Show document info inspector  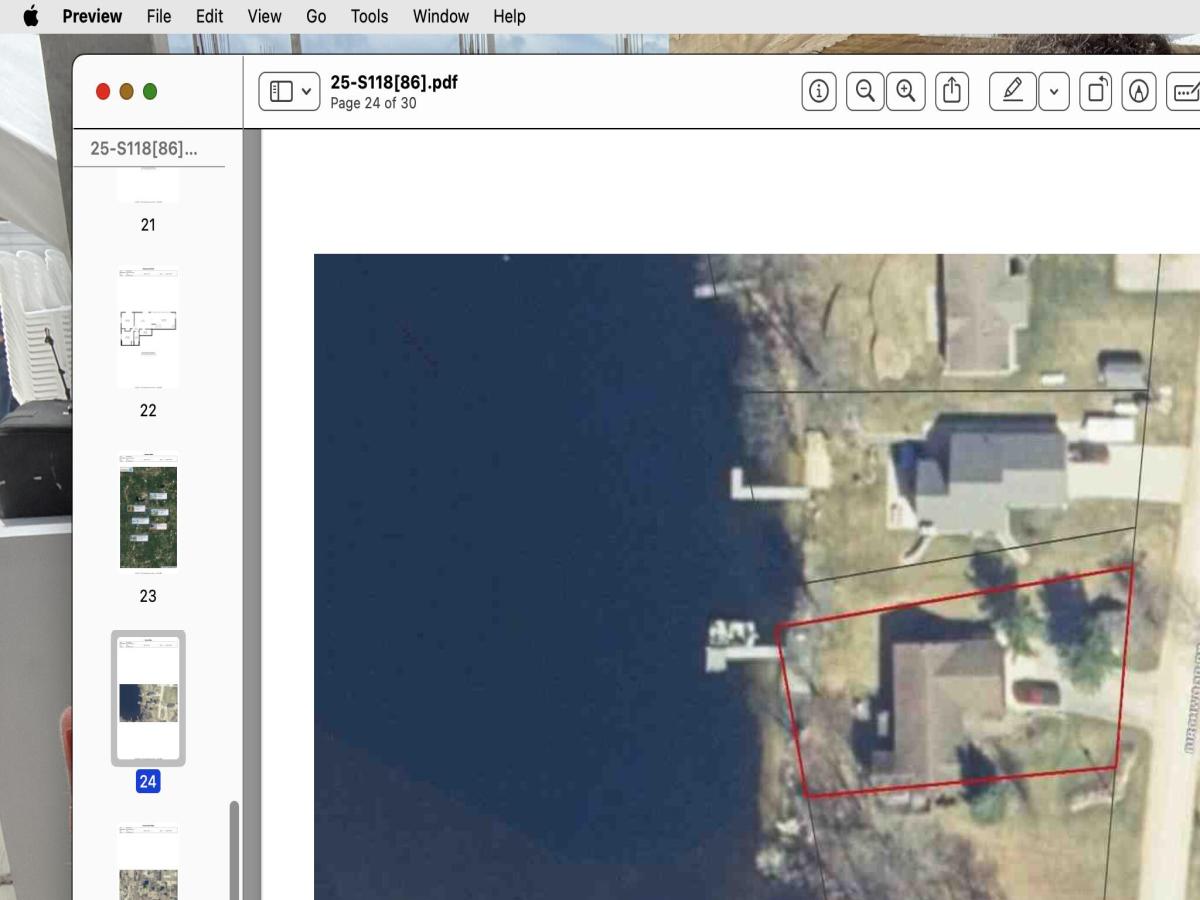click(x=819, y=91)
